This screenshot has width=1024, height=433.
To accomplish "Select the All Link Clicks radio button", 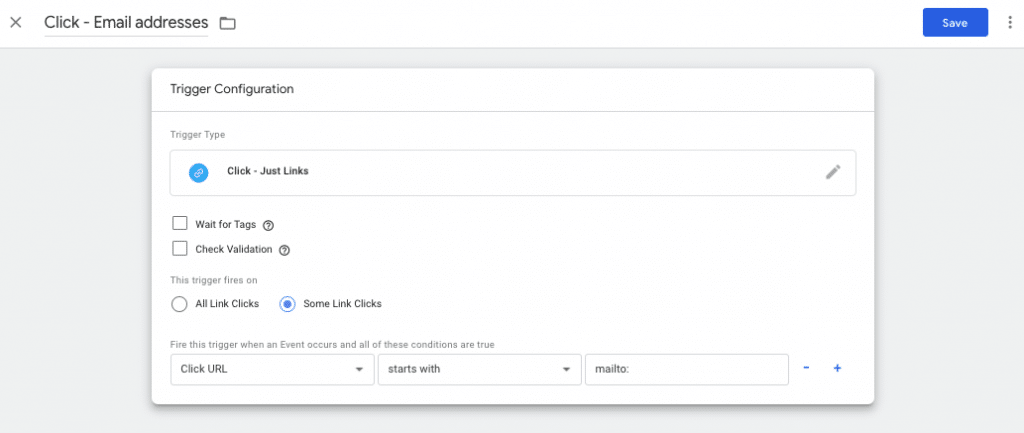I will click(180, 303).
